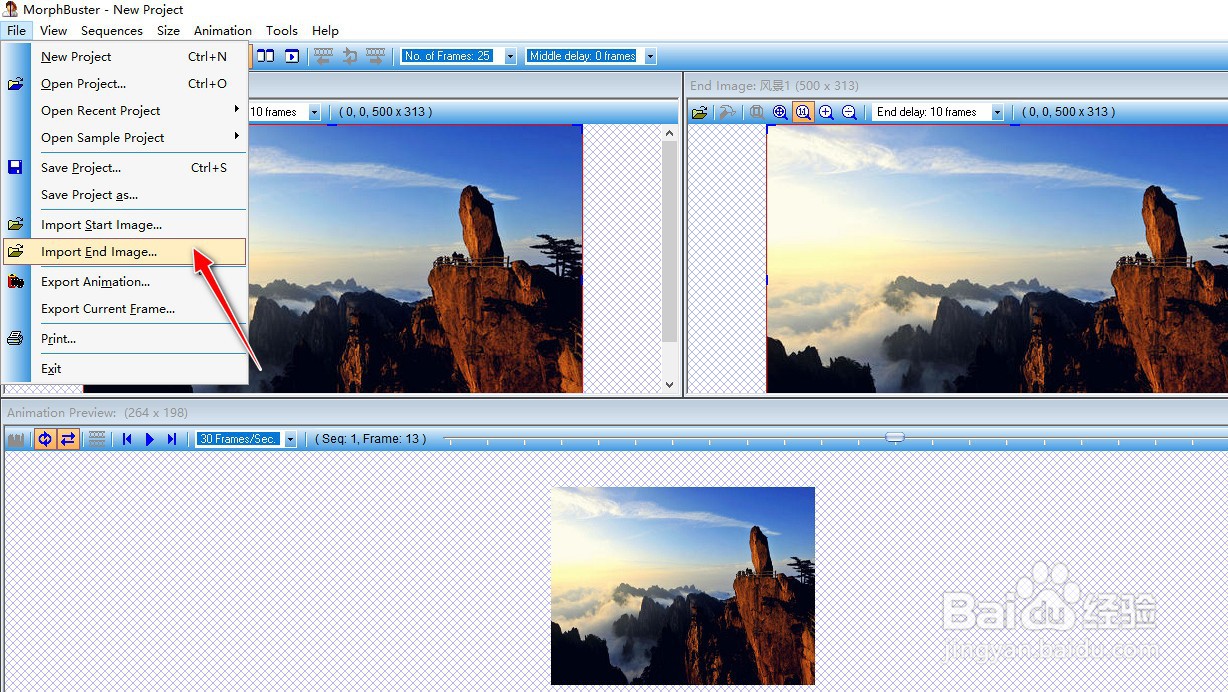Screen dimensions: 1228x692
Task: Open the View menu
Action: point(54,30)
